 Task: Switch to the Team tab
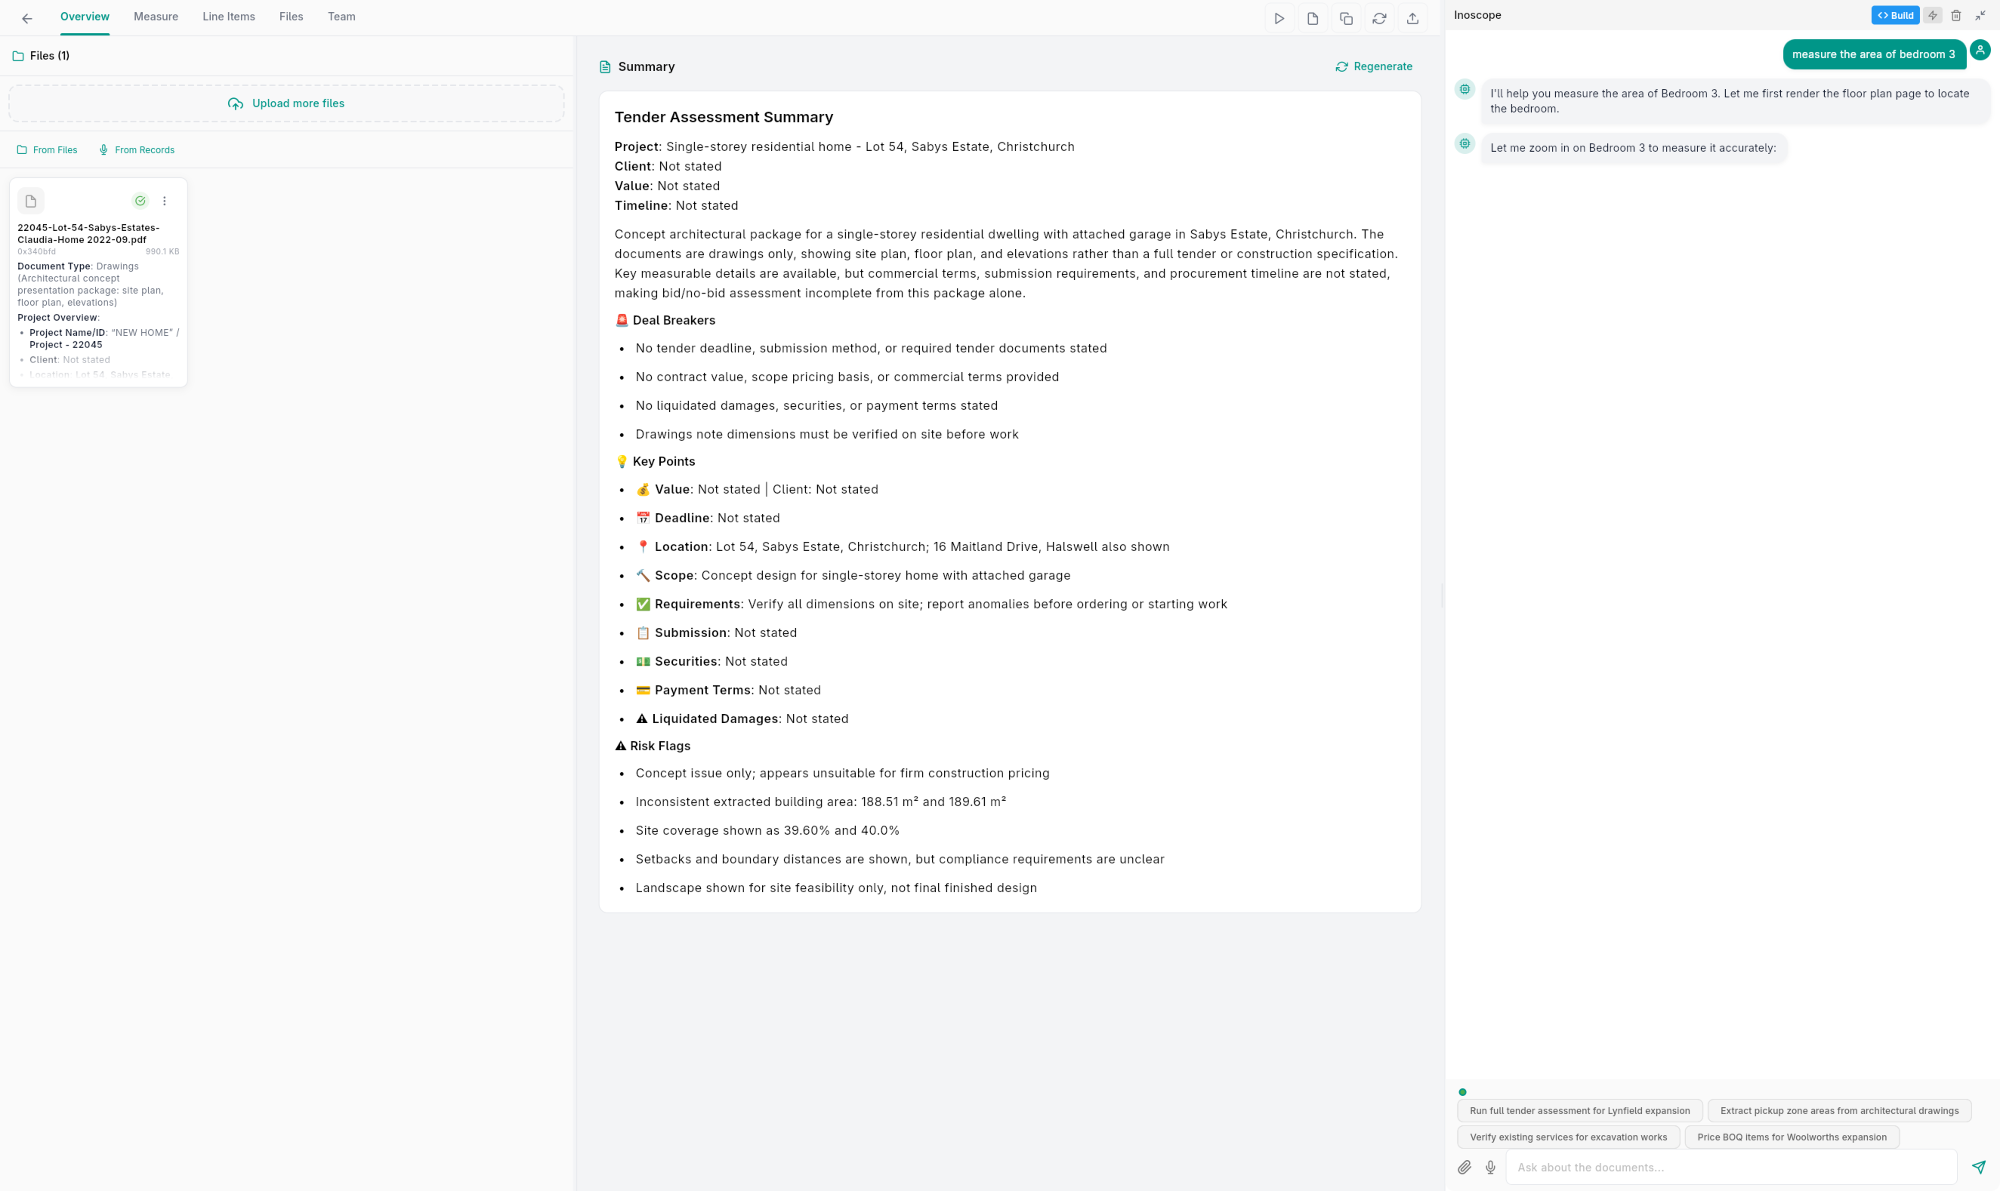(x=341, y=16)
